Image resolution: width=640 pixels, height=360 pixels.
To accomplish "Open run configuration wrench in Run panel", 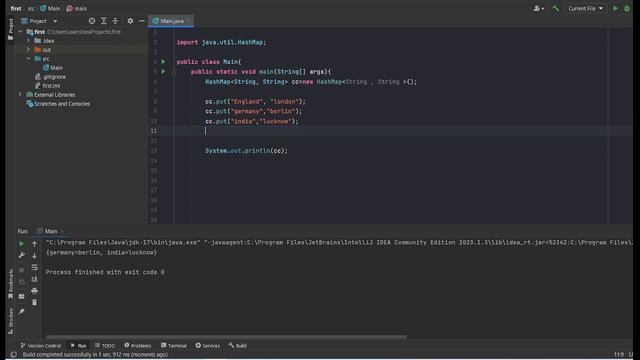I will [22, 256].
